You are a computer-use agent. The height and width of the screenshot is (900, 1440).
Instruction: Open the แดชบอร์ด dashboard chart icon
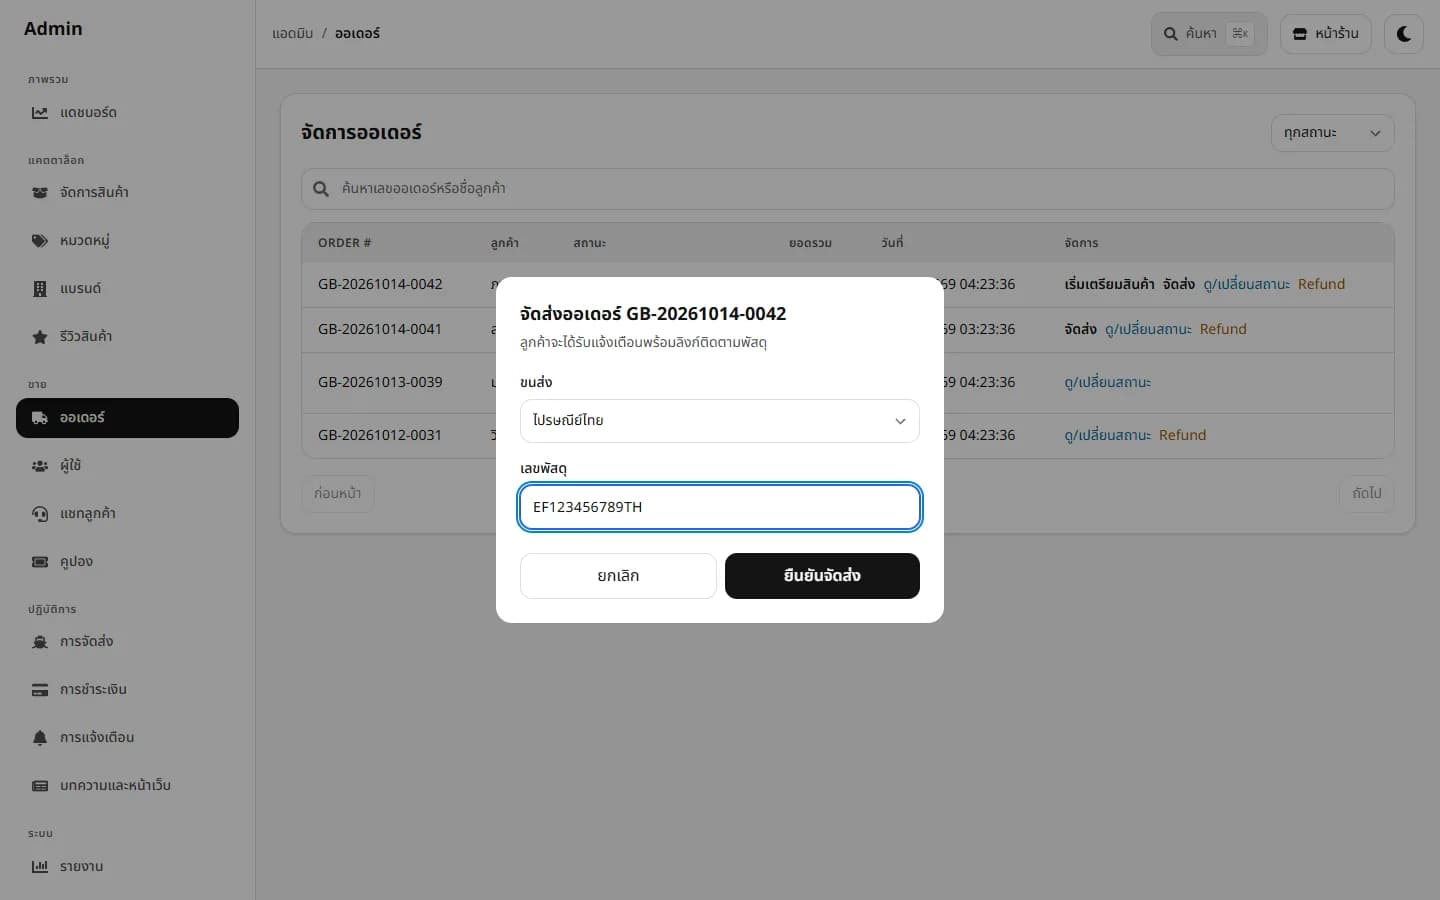(x=40, y=113)
